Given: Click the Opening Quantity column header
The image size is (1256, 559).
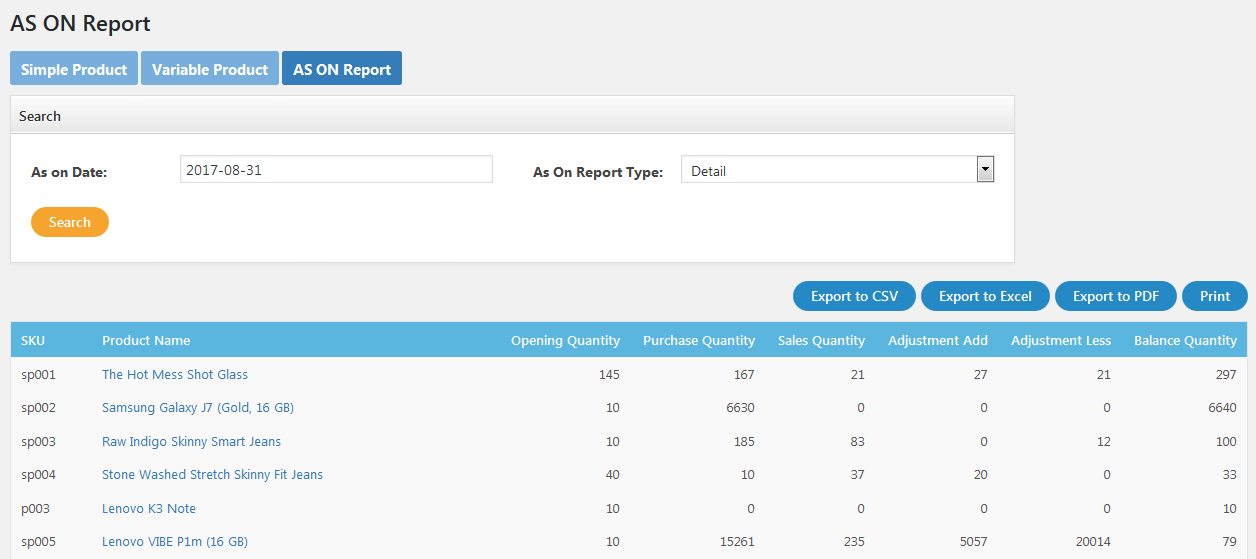Looking at the screenshot, I should click(x=565, y=340).
